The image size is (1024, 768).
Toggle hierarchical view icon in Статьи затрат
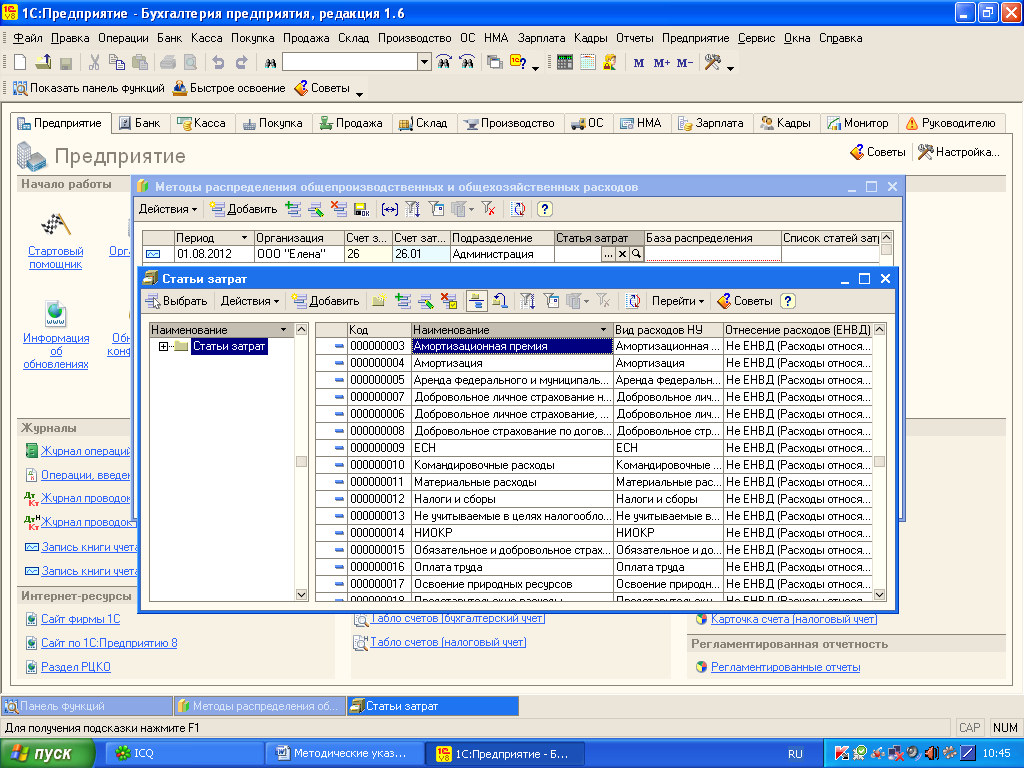[477, 301]
